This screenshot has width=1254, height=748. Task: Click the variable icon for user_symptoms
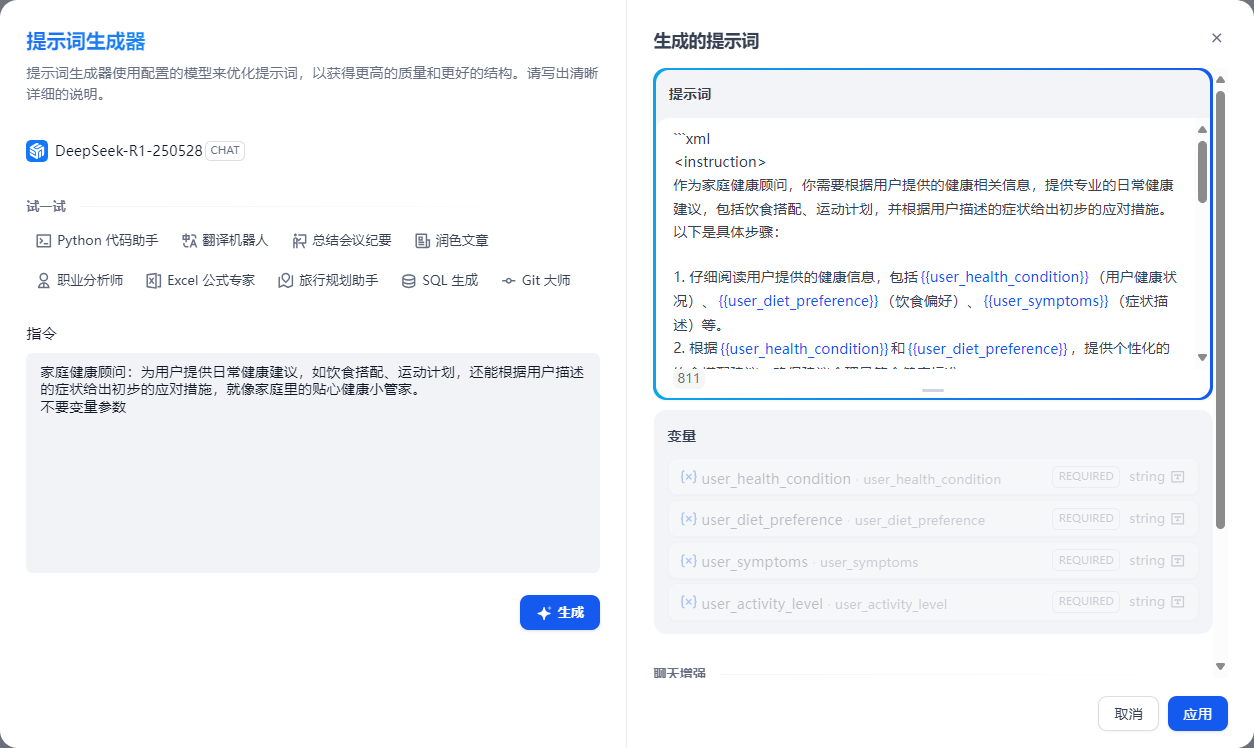688,561
